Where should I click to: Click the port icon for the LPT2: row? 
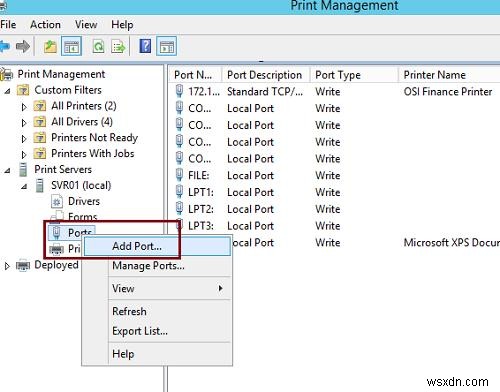click(179, 208)
